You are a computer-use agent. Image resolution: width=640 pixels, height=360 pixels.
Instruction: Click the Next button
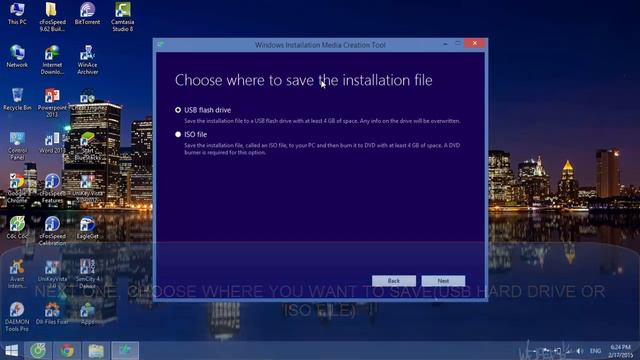(443, 281)
